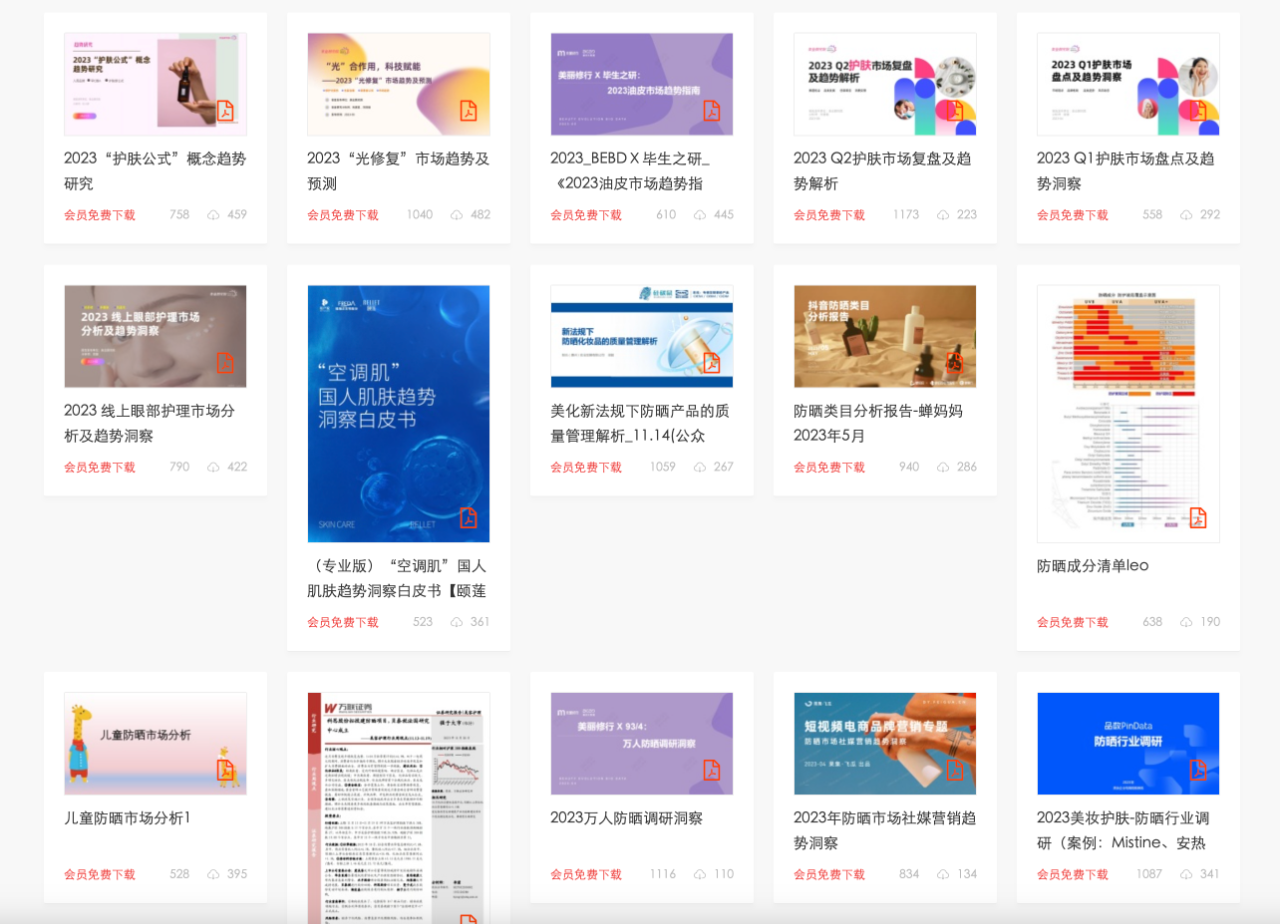Click PDF icon on 2023油皮市场趋势指南 thumbnail
Image resolution: width=1280 pixels, height=924 pixels.
(712, 111)
